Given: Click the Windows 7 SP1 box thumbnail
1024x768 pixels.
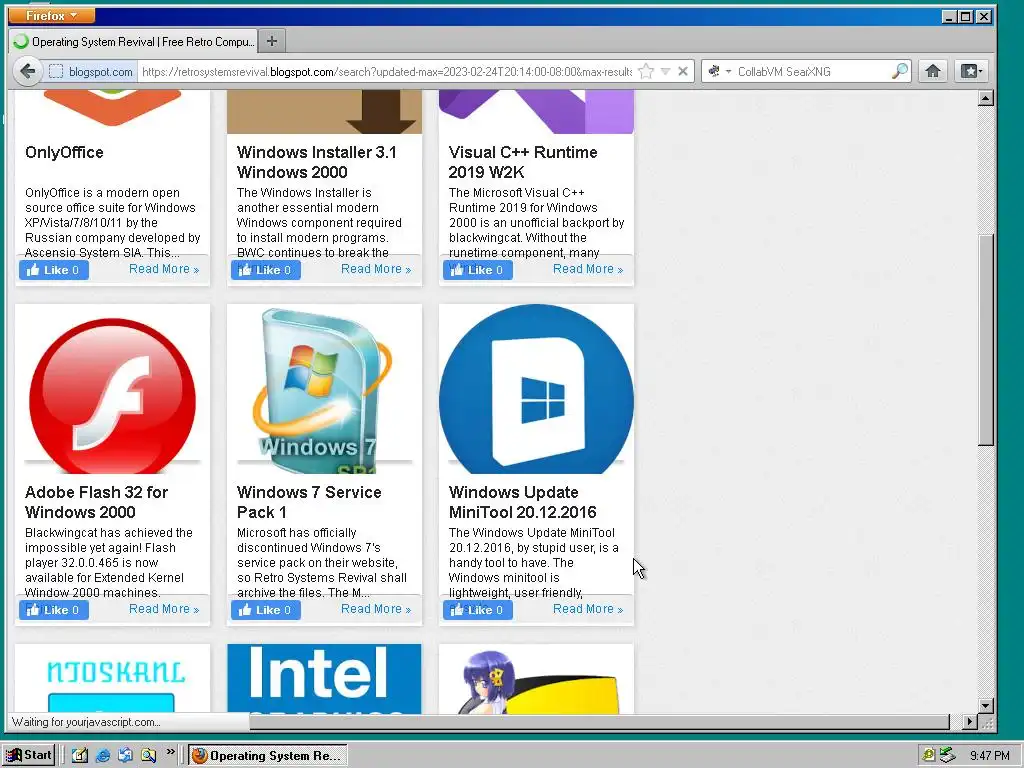Looking at the screenshot, I should (324, 390).
